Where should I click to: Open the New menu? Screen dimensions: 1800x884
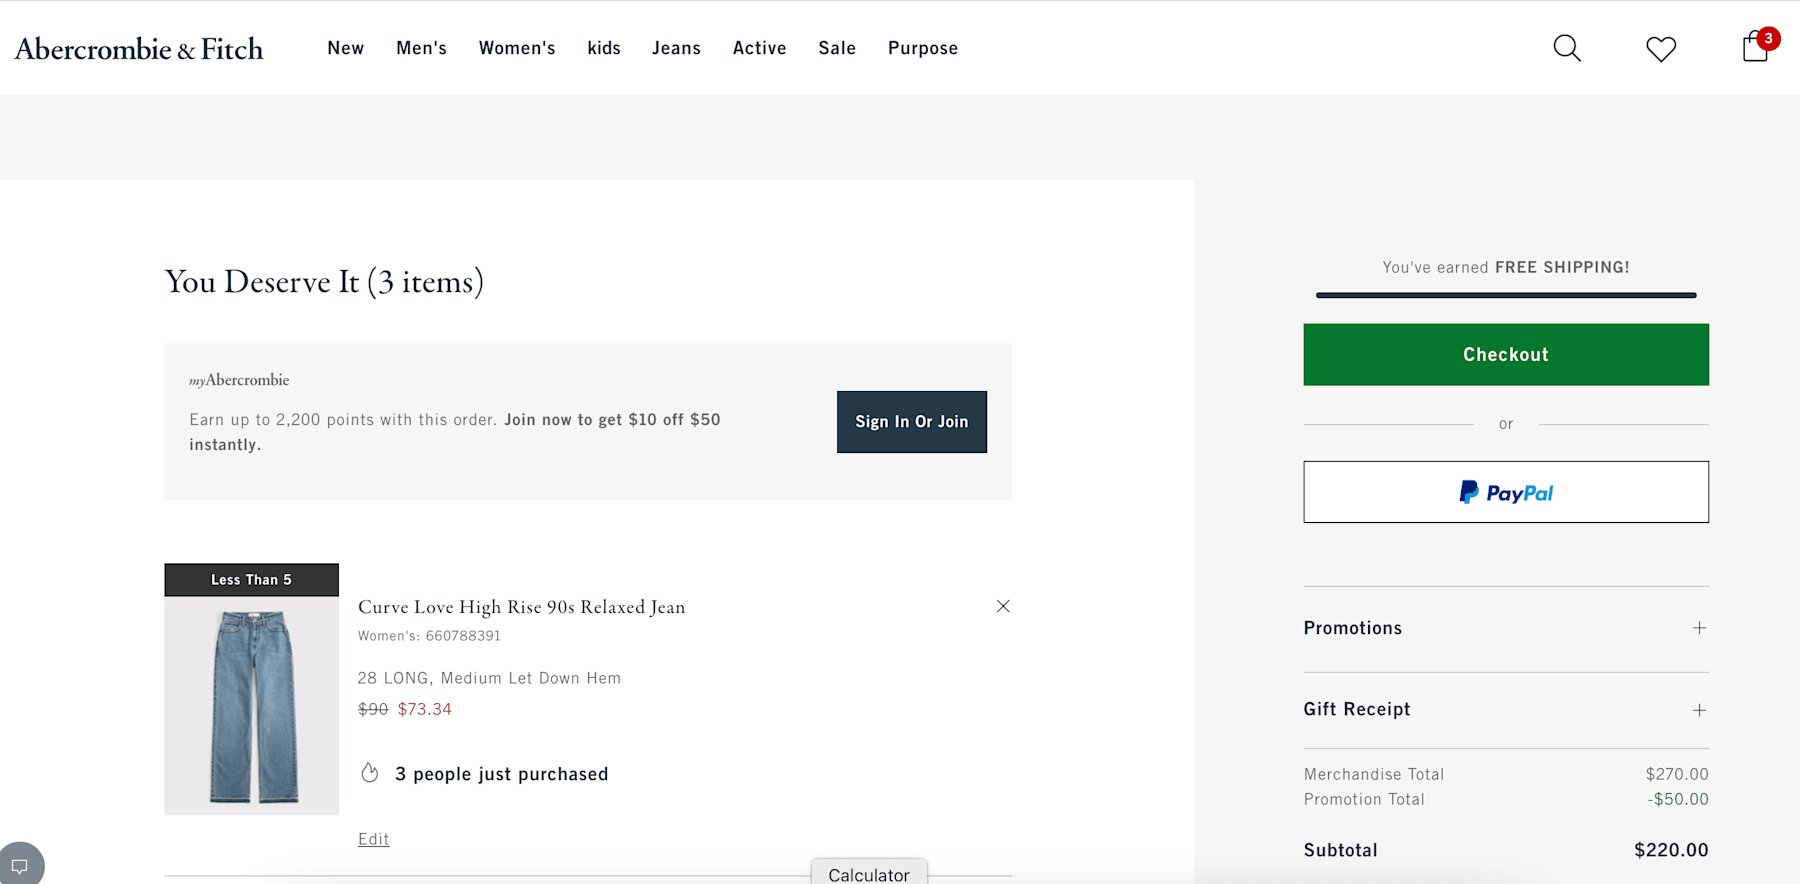(x=345, y=48)
